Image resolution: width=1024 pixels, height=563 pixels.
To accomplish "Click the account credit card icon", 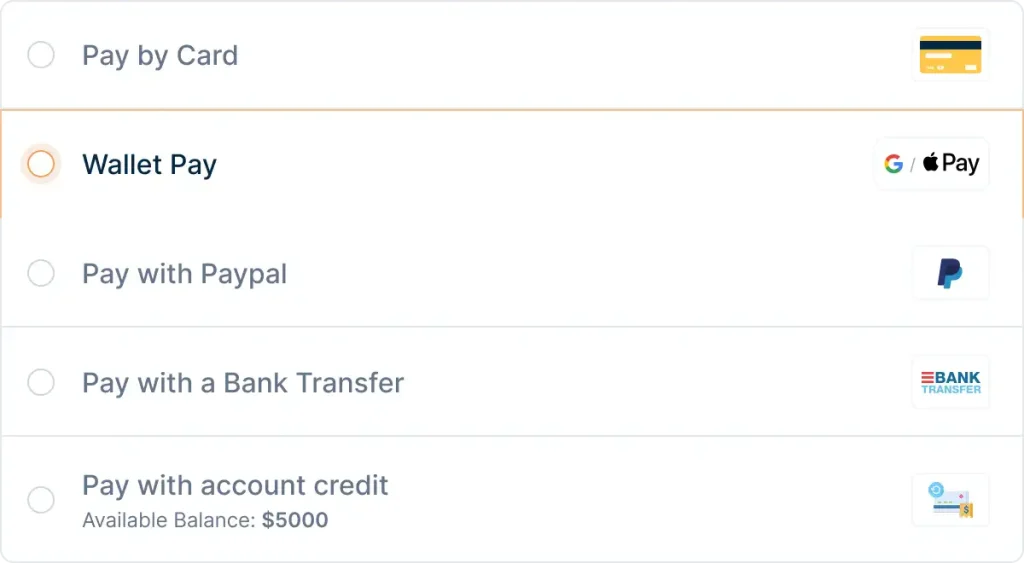I will click(x=951, y=500).
